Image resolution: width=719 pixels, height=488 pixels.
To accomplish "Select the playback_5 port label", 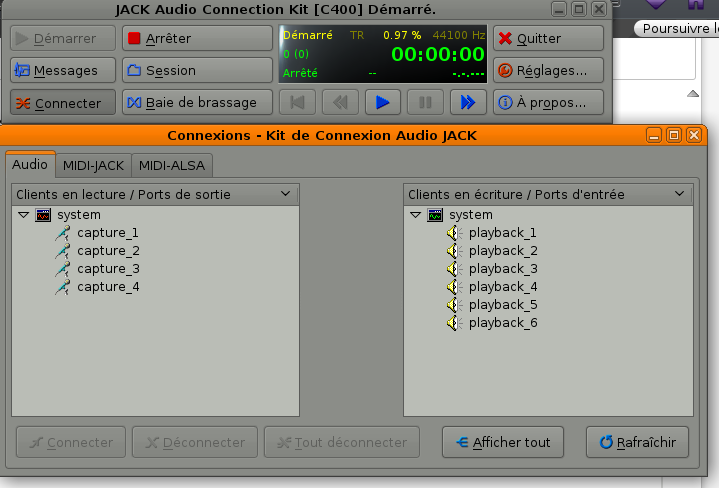I will 503,305.
